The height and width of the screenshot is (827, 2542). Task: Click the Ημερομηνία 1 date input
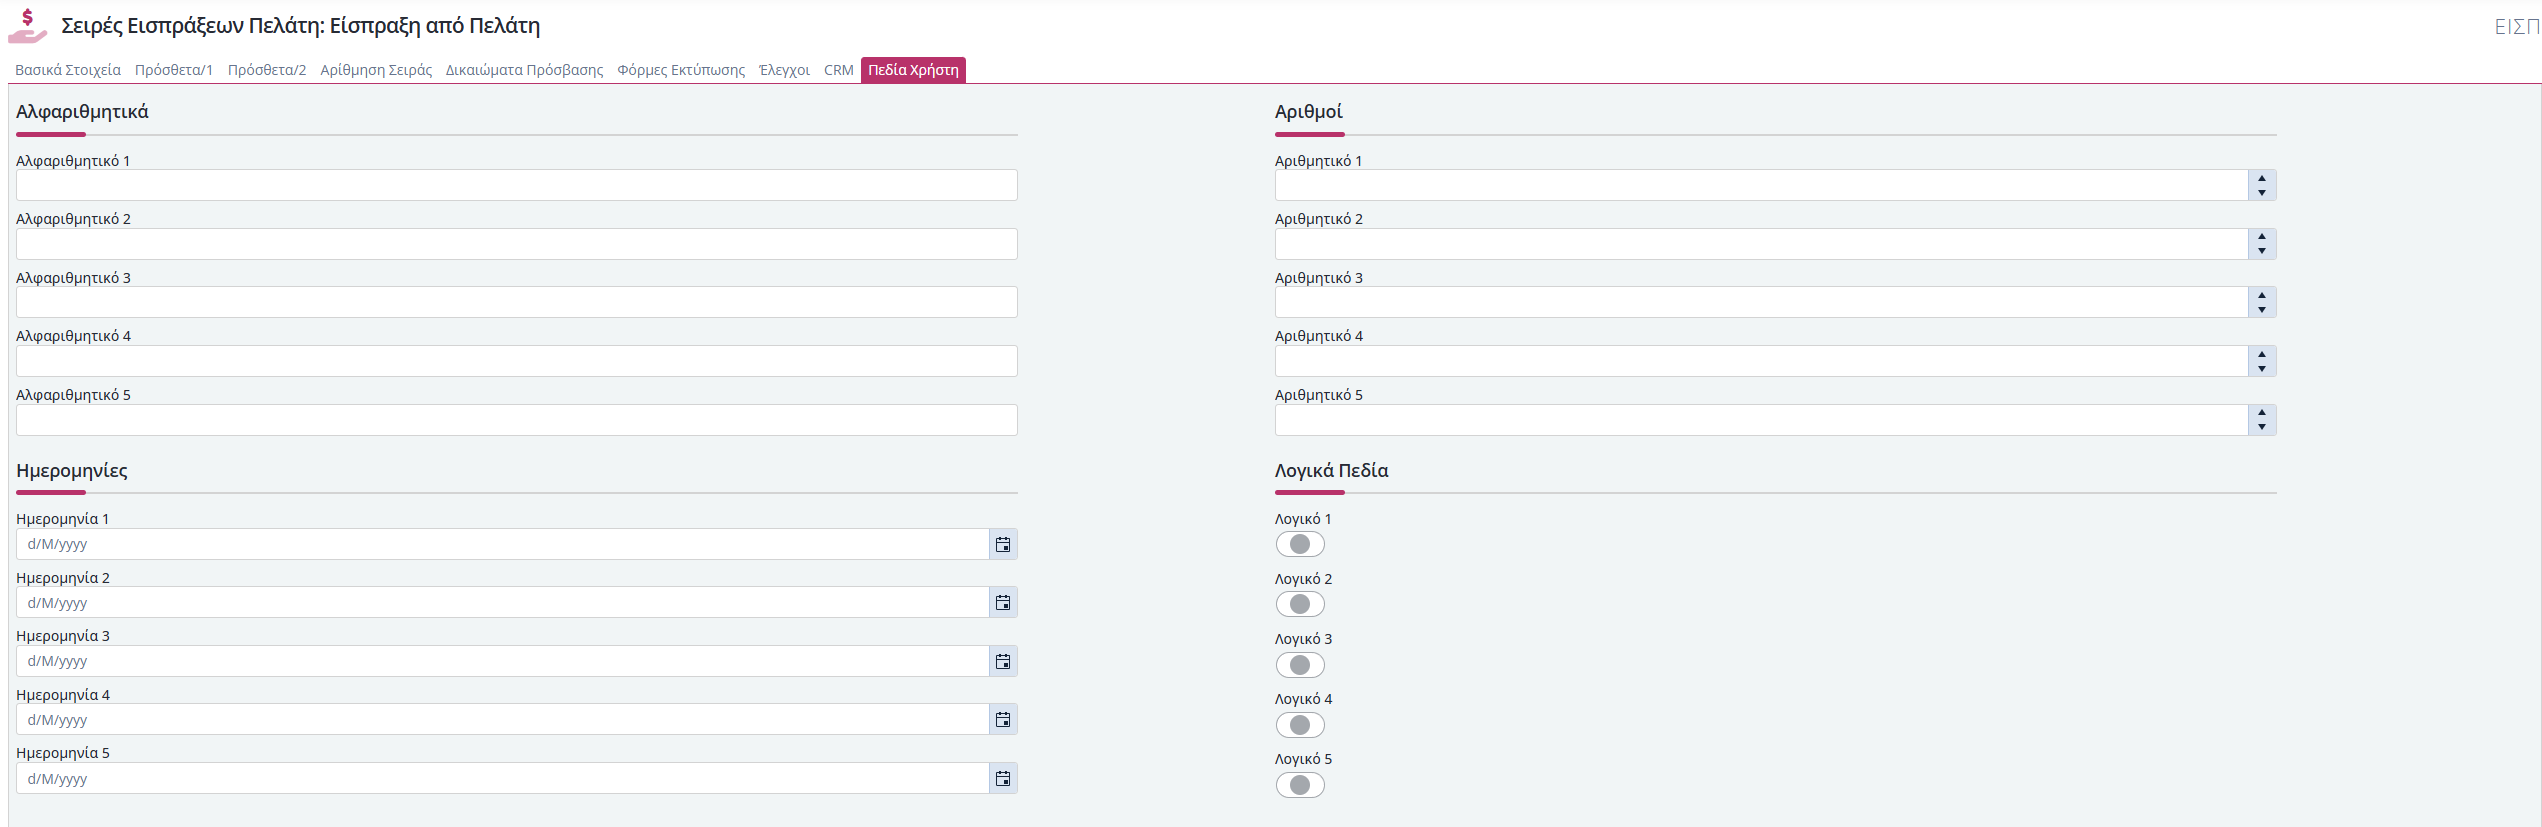coord(503,544)
